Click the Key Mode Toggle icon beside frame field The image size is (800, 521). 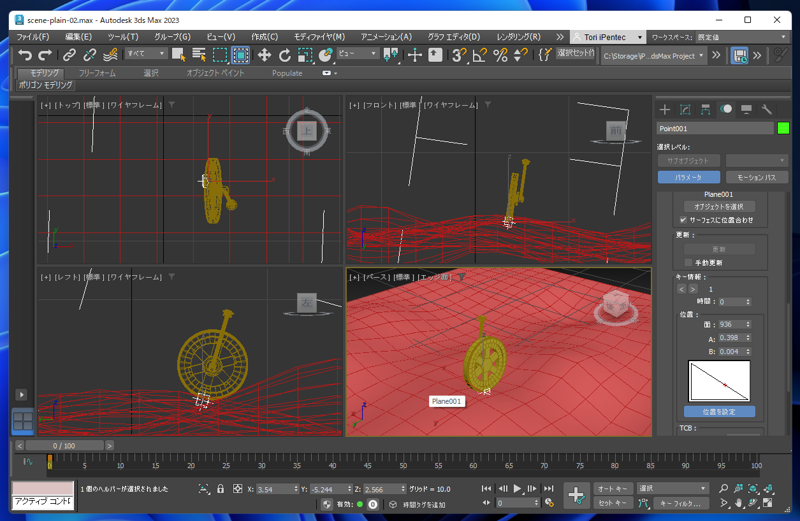tap(486, 503)
